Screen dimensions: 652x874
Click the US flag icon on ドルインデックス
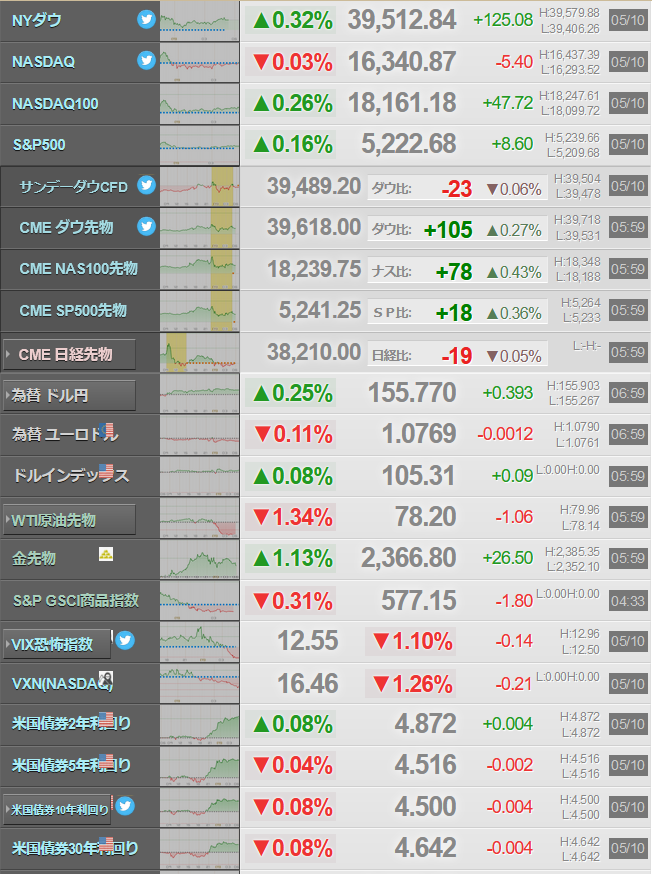coord(106,472)
